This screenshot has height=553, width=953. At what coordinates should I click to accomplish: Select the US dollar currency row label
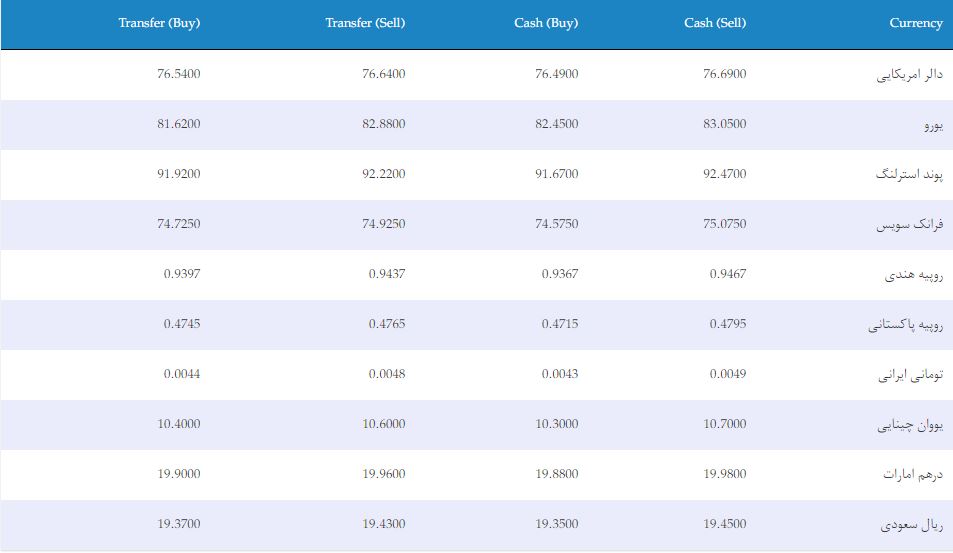pyautogui.click(x=909, y=75)
